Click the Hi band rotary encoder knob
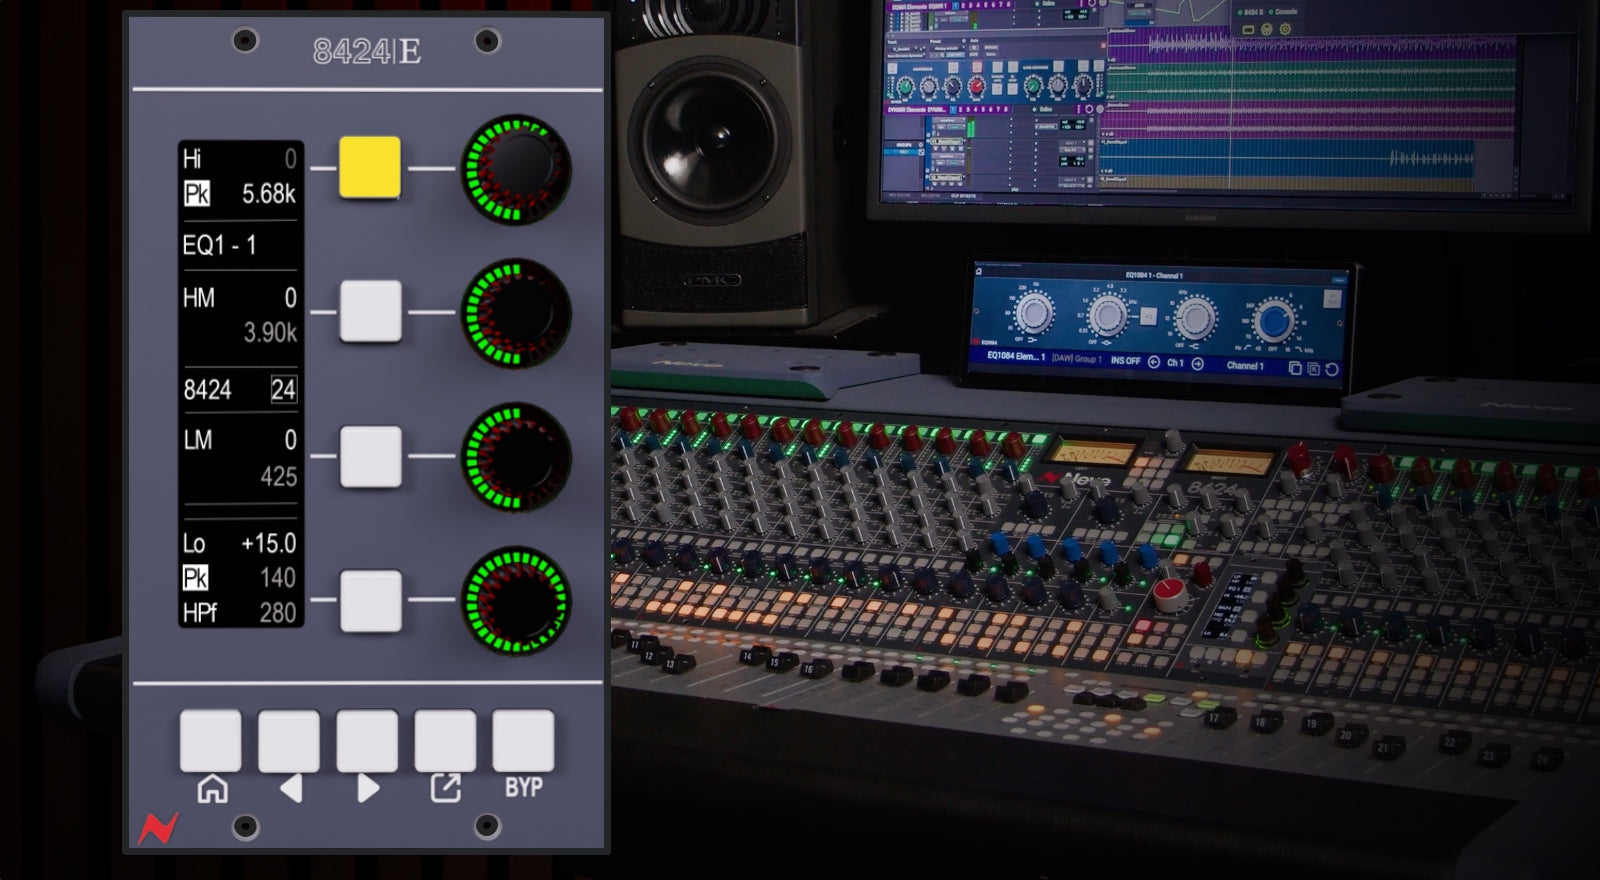This screenshot has width=1600, height=880. [x=516, y=168]
